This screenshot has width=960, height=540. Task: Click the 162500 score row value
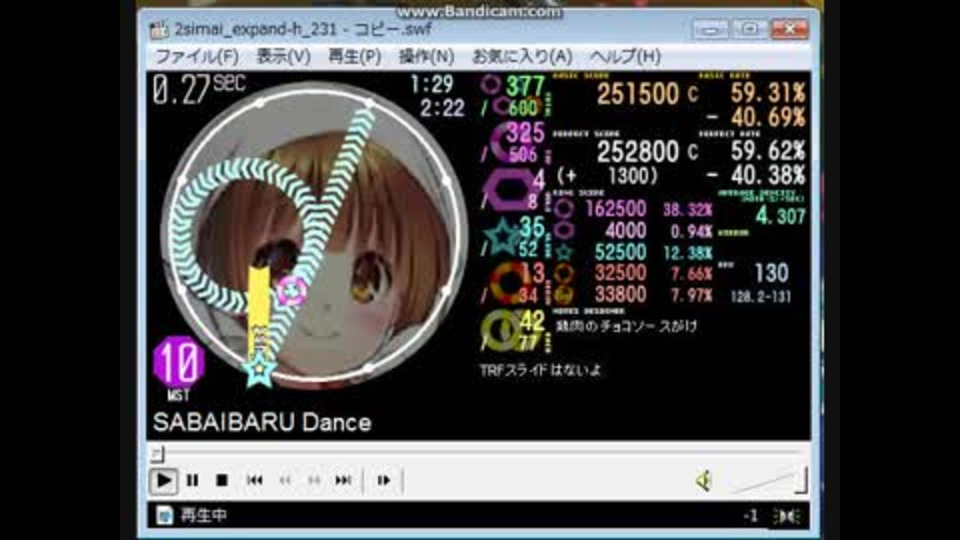click(x=616, y=209)
